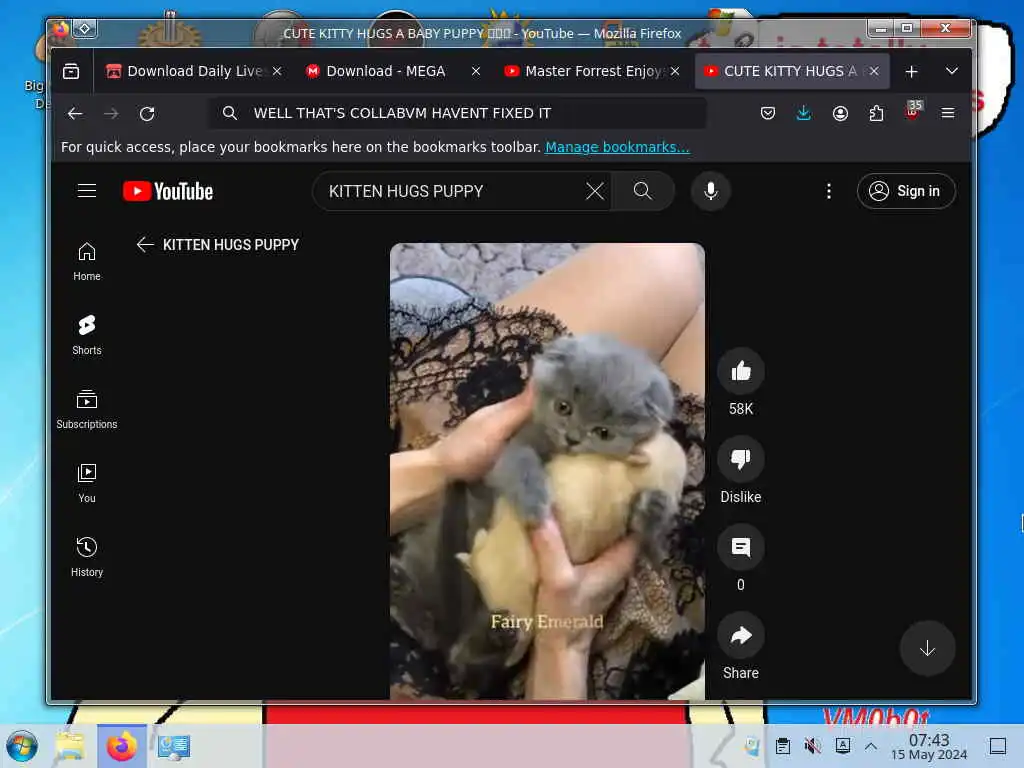Close the CUTE KITTY HUGS tab

[x=874, y=71]
